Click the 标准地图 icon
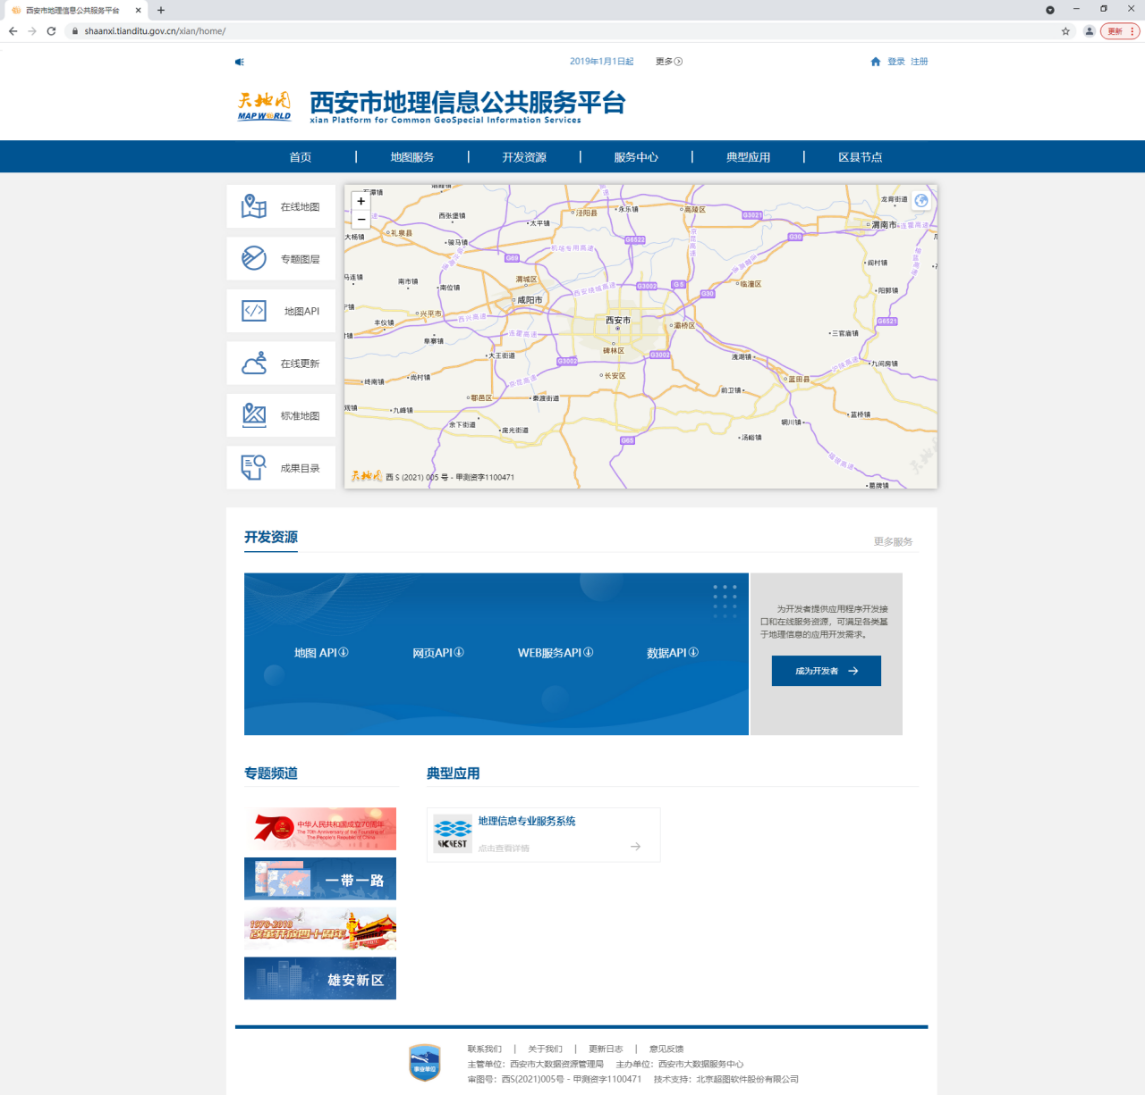Viewport: 1145px width, 1095px height. tap(254, 415)
